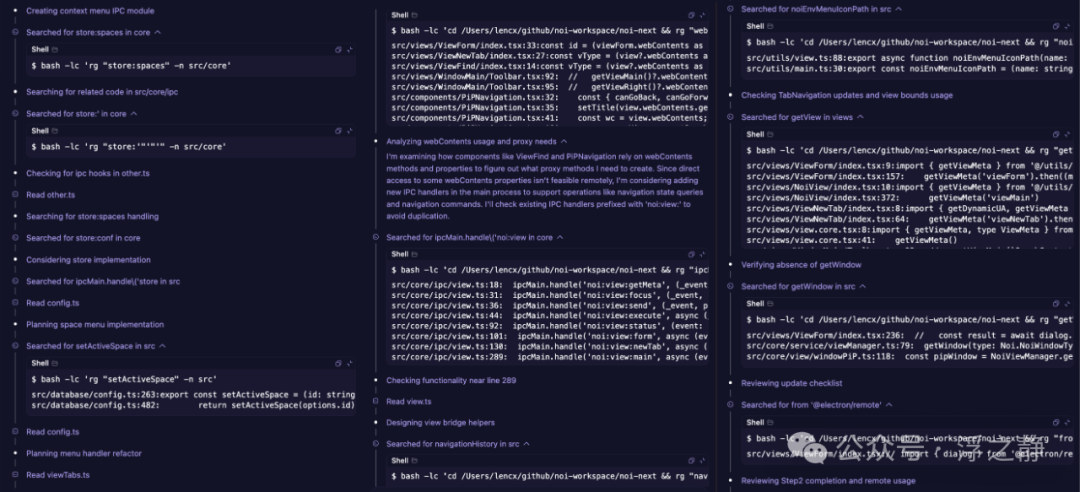Viewport: 1080px width, 492px height.
Task: Open 'Read viewTabs.ts' step
Action: pyautogui.click(x=58, y=475)
